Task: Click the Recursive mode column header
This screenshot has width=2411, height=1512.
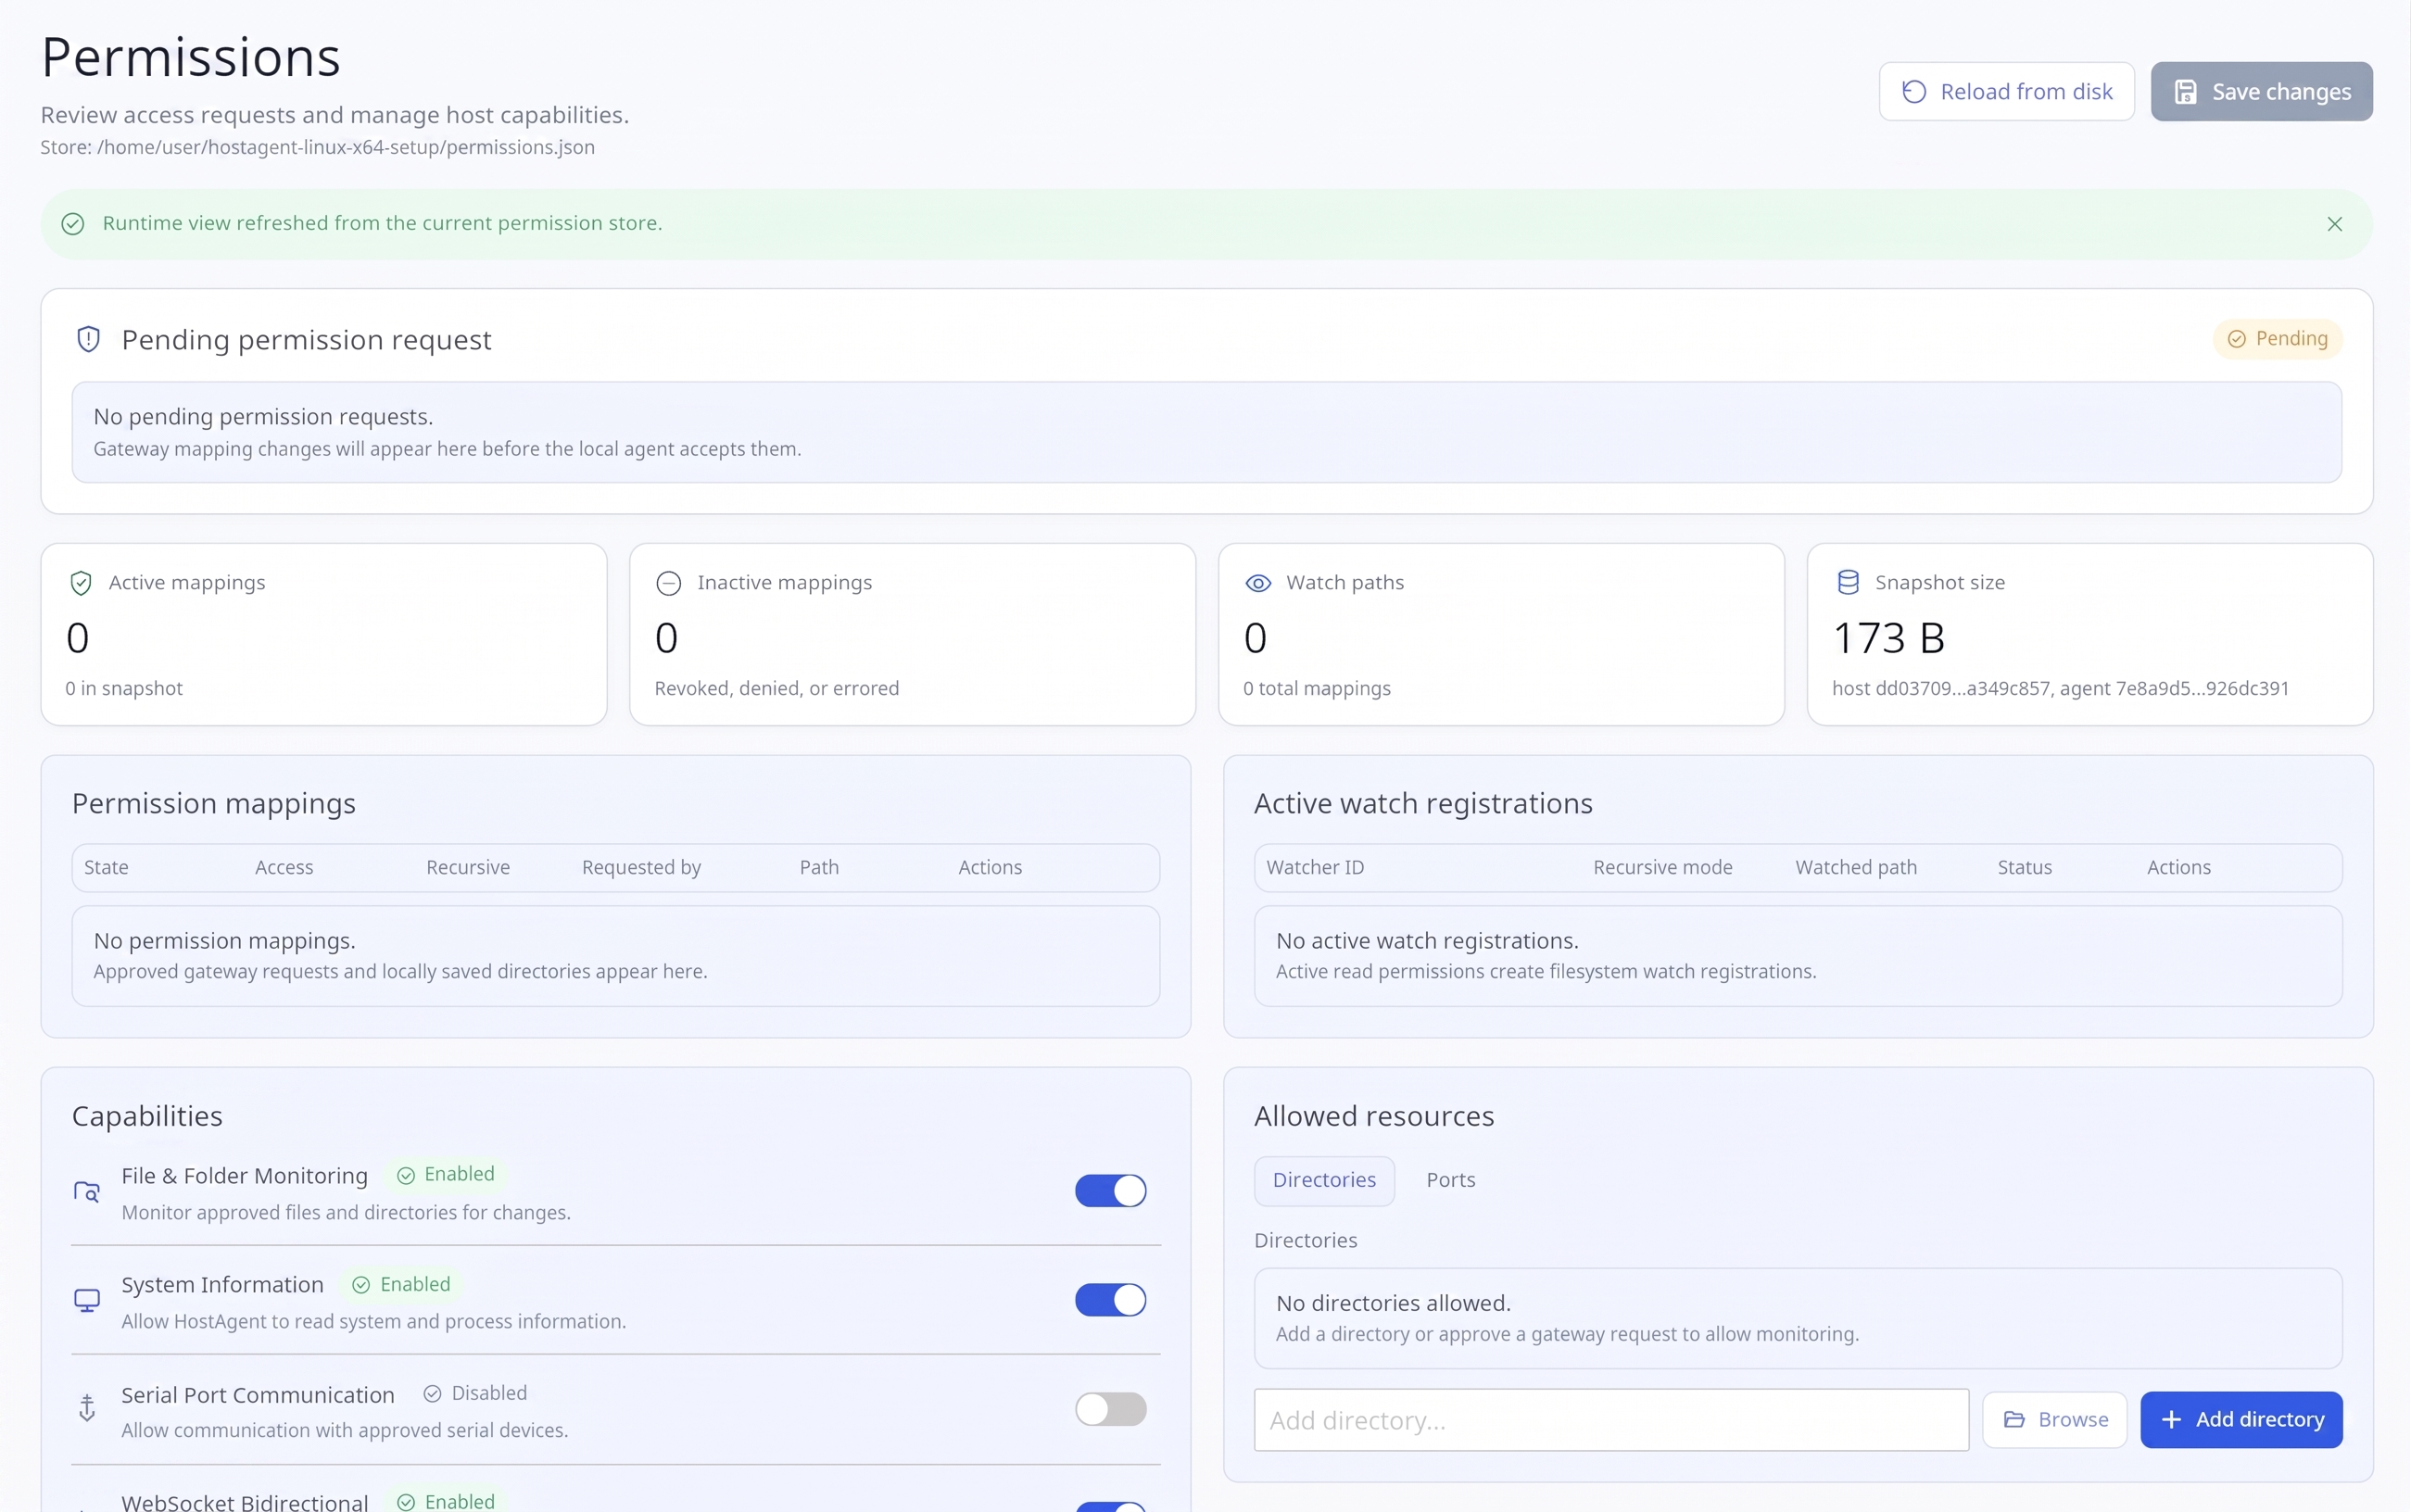Action: point(1662,868)
